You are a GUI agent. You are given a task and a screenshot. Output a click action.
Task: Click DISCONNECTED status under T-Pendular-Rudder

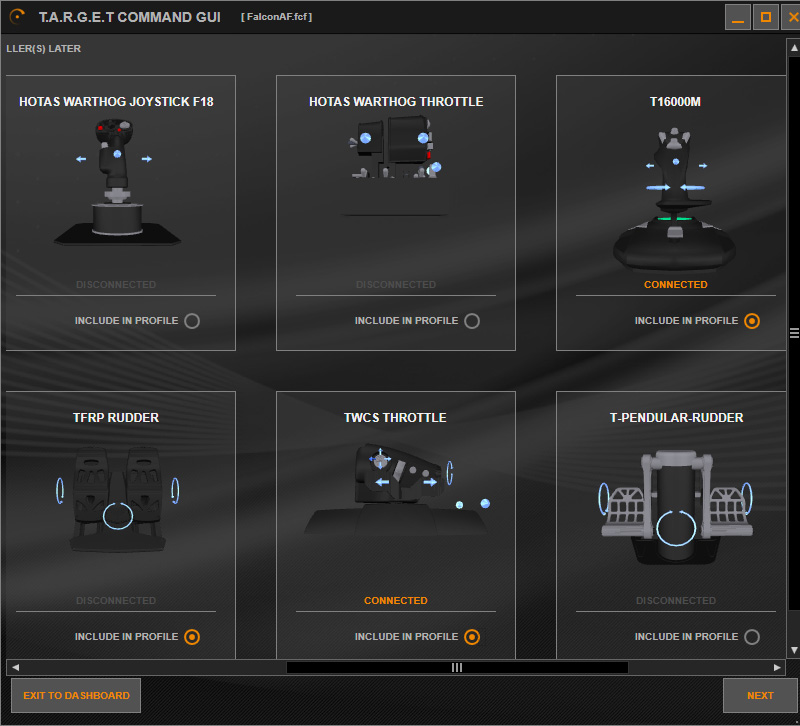click(x=676, y=600)
